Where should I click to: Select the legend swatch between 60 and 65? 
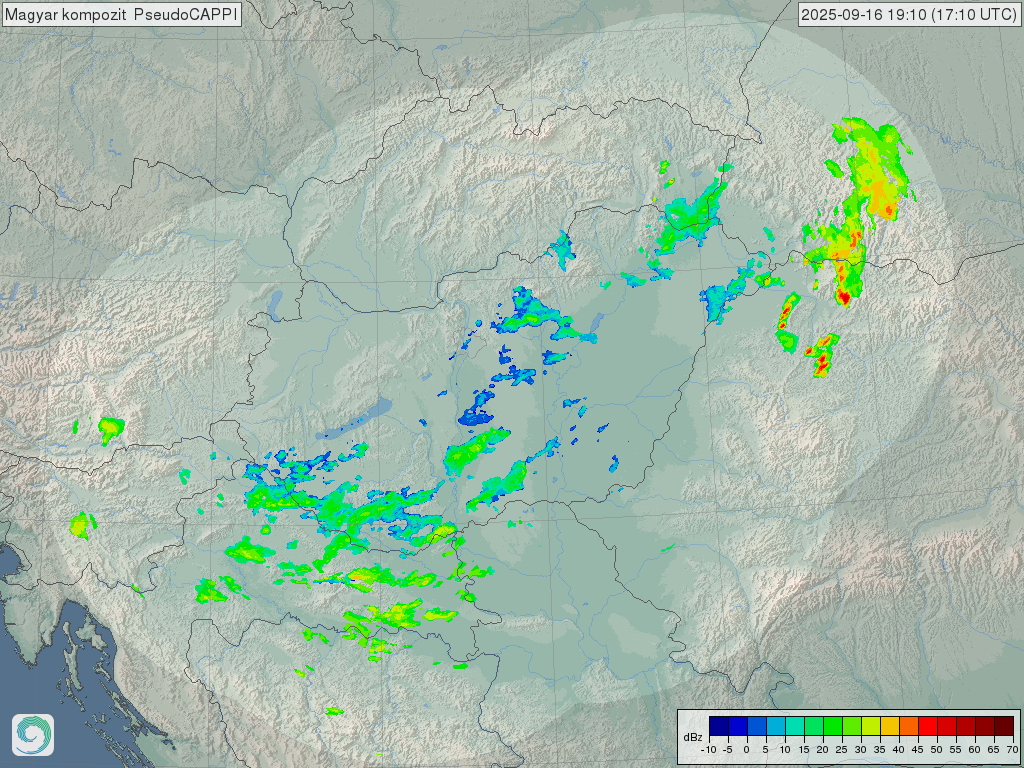[985, 726]
